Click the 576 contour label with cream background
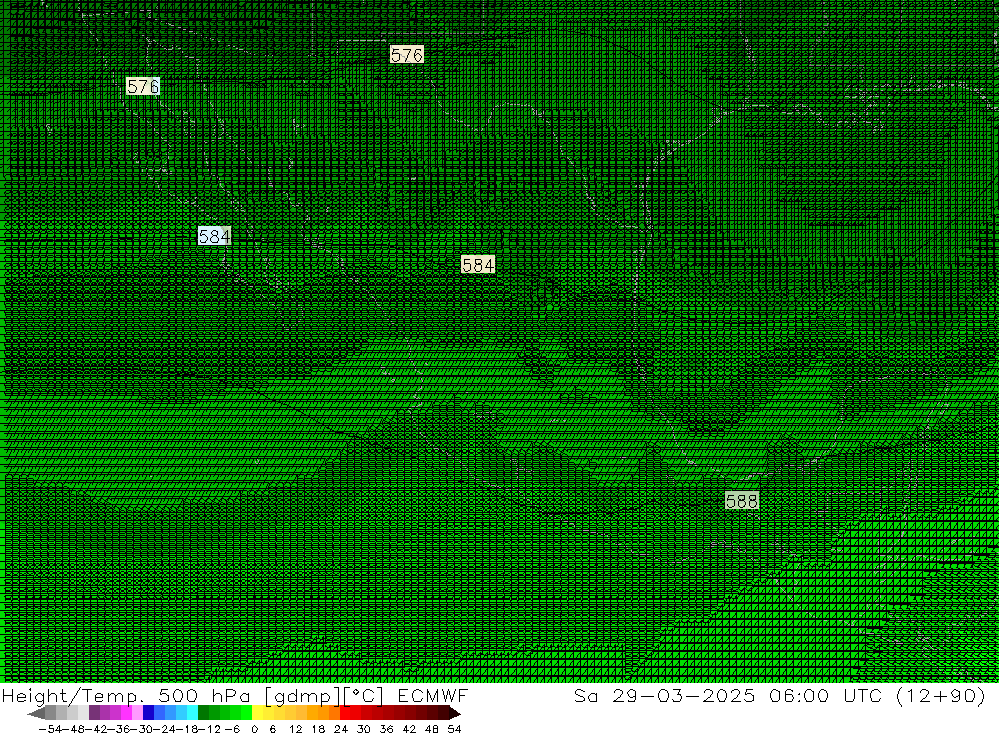 [407, 55]
